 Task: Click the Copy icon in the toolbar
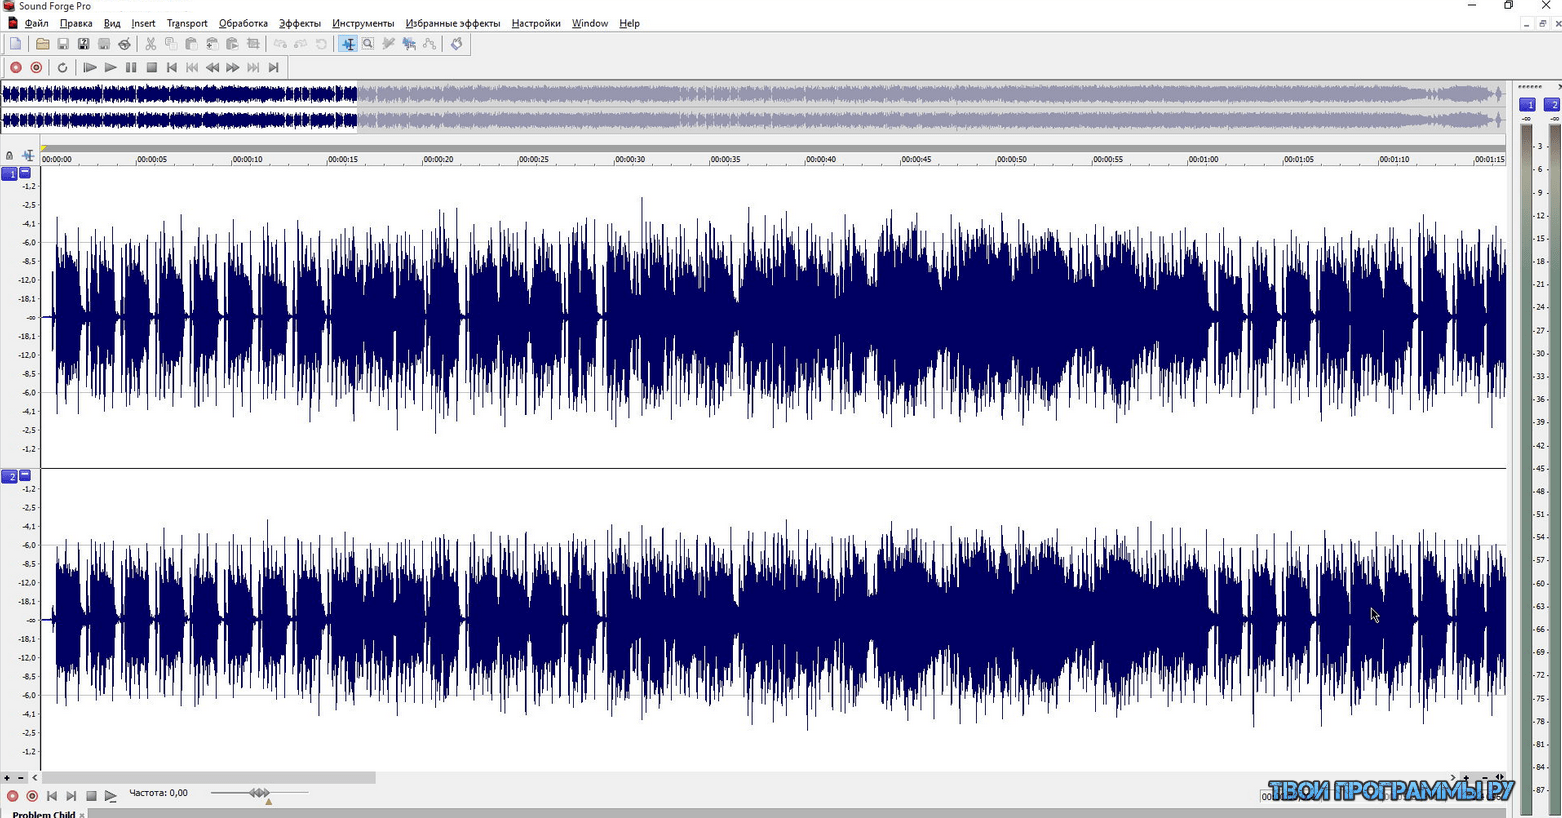coord(171,44)
